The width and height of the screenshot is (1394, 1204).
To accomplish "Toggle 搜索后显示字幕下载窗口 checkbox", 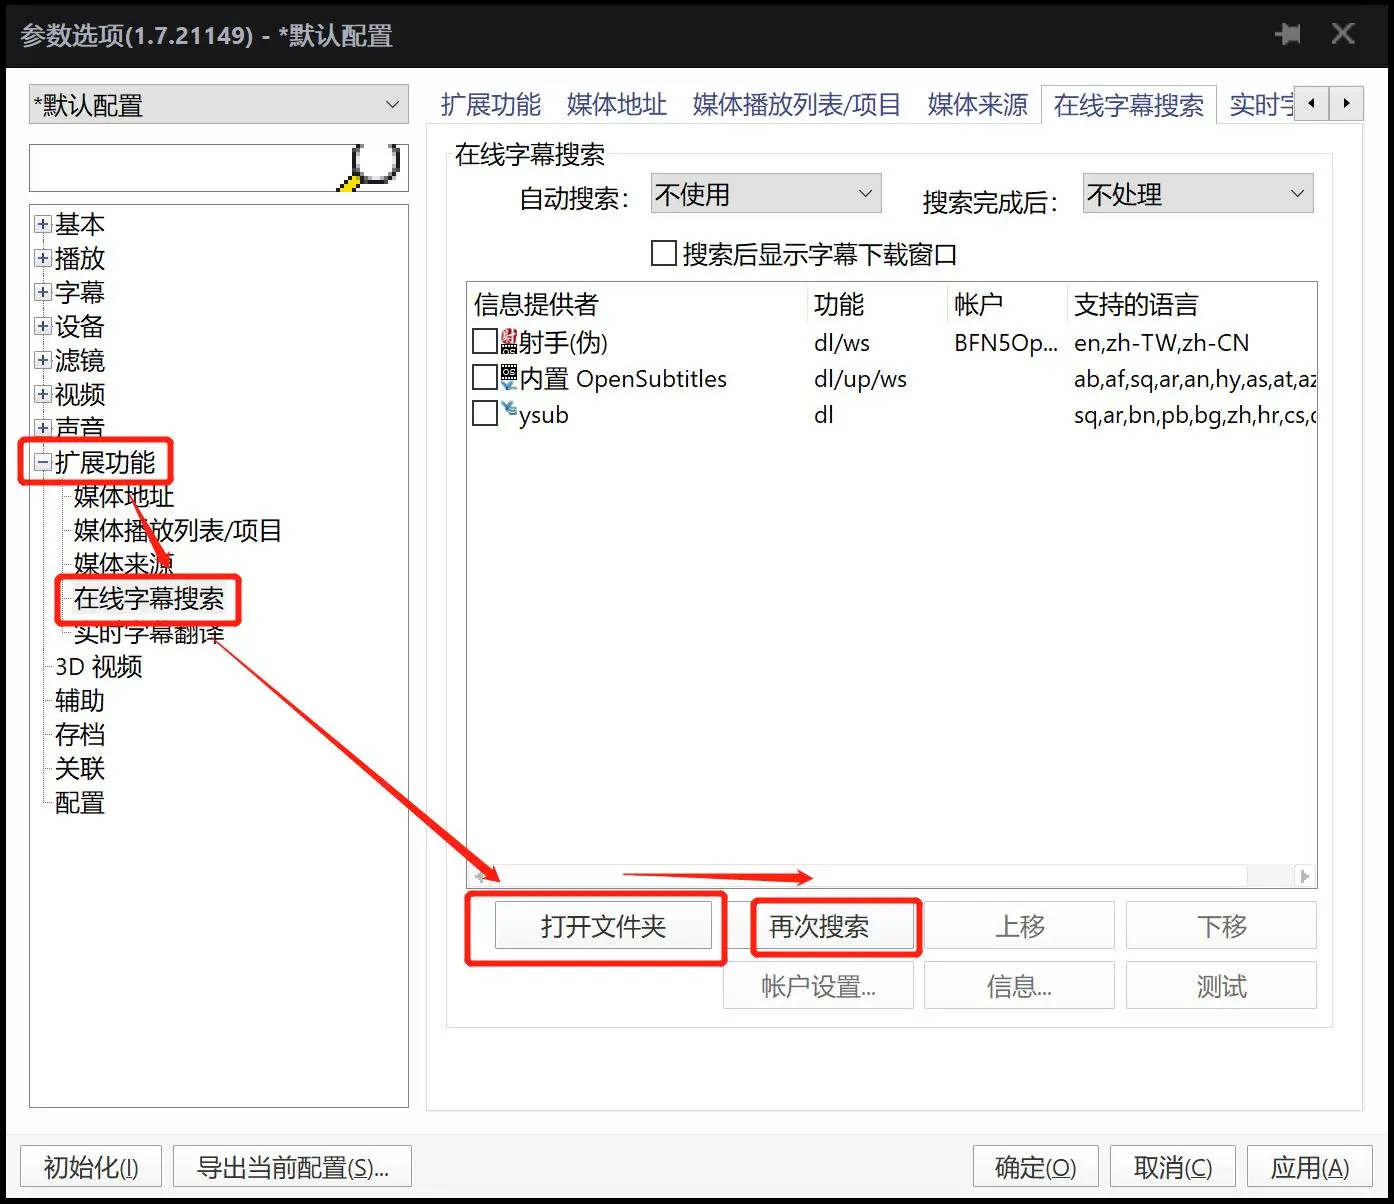I will coord(664,253).
